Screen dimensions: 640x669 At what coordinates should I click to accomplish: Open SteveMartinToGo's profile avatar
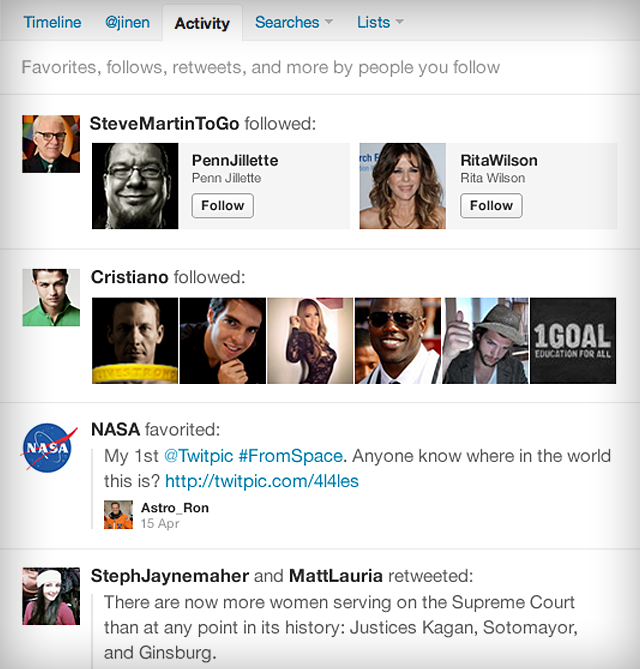pyautogui.click(x=50, y=144)
